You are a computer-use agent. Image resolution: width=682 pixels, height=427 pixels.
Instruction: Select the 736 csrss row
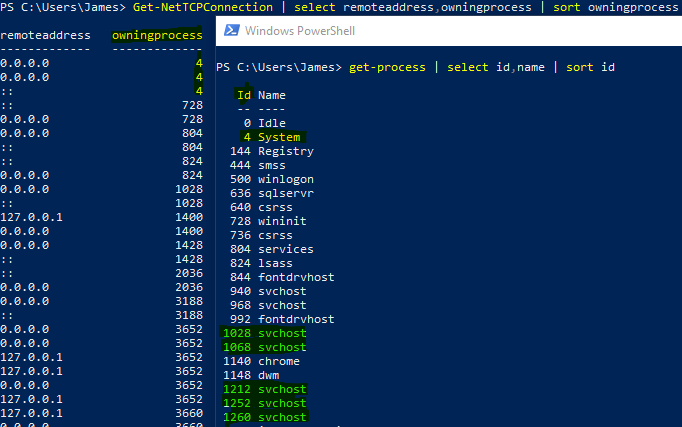(x=261, y=235)
